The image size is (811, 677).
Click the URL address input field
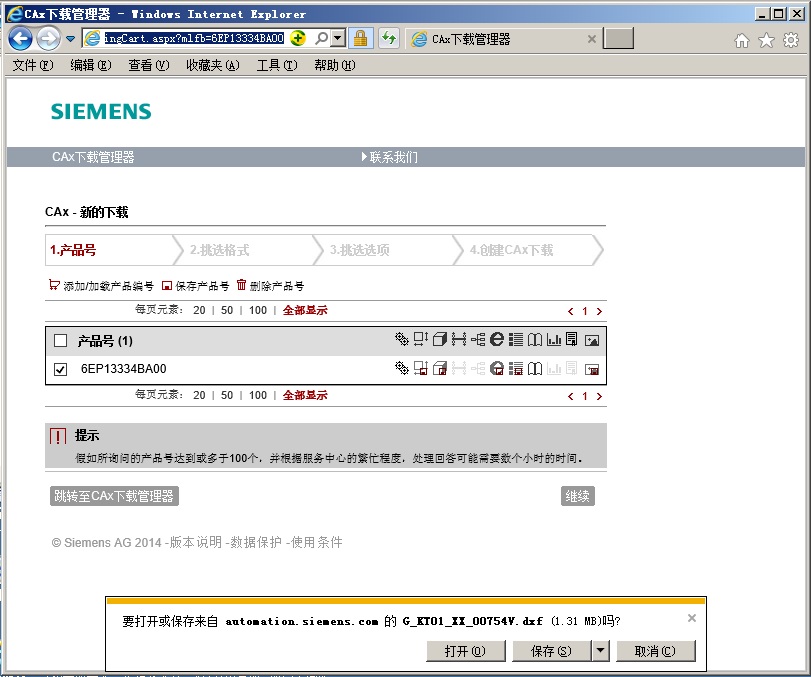pyautogui.click(x=194, y=38)
